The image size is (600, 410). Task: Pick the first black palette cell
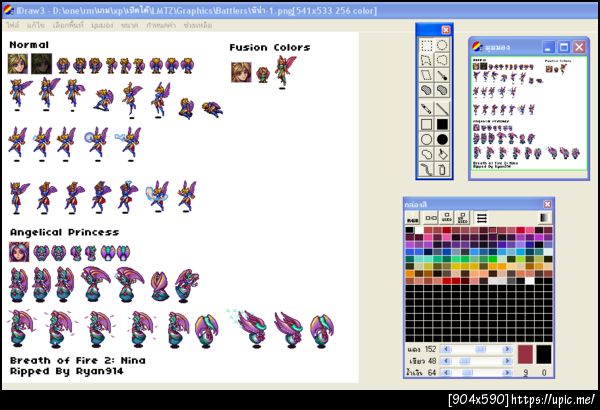[410, 230]
